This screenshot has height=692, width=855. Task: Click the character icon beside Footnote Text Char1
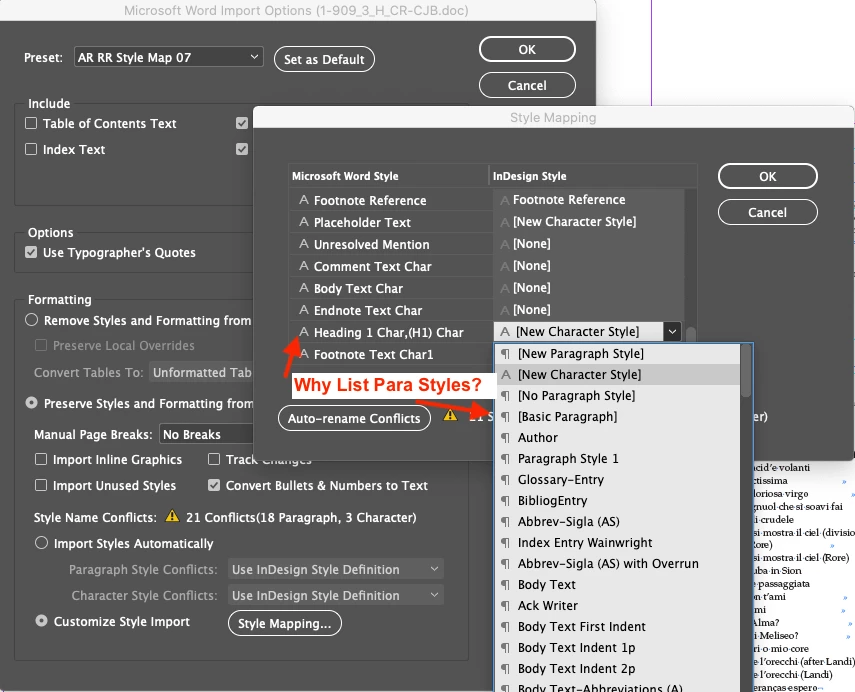pyautogui.click(x=304, y=354)
